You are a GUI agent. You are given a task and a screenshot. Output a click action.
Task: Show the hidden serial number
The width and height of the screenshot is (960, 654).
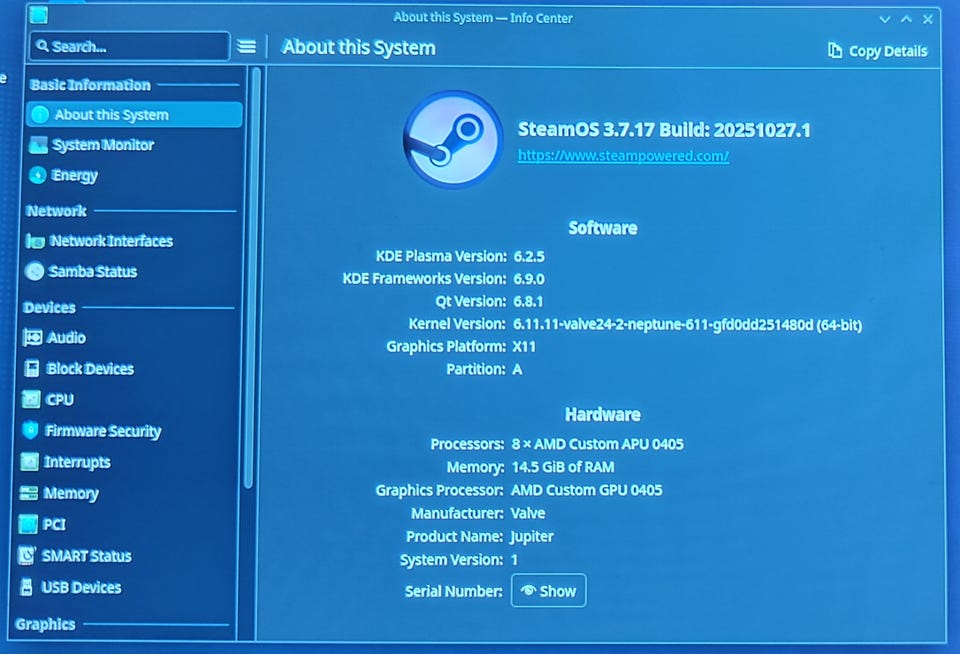pyautogui.click(x=549, y=591)
